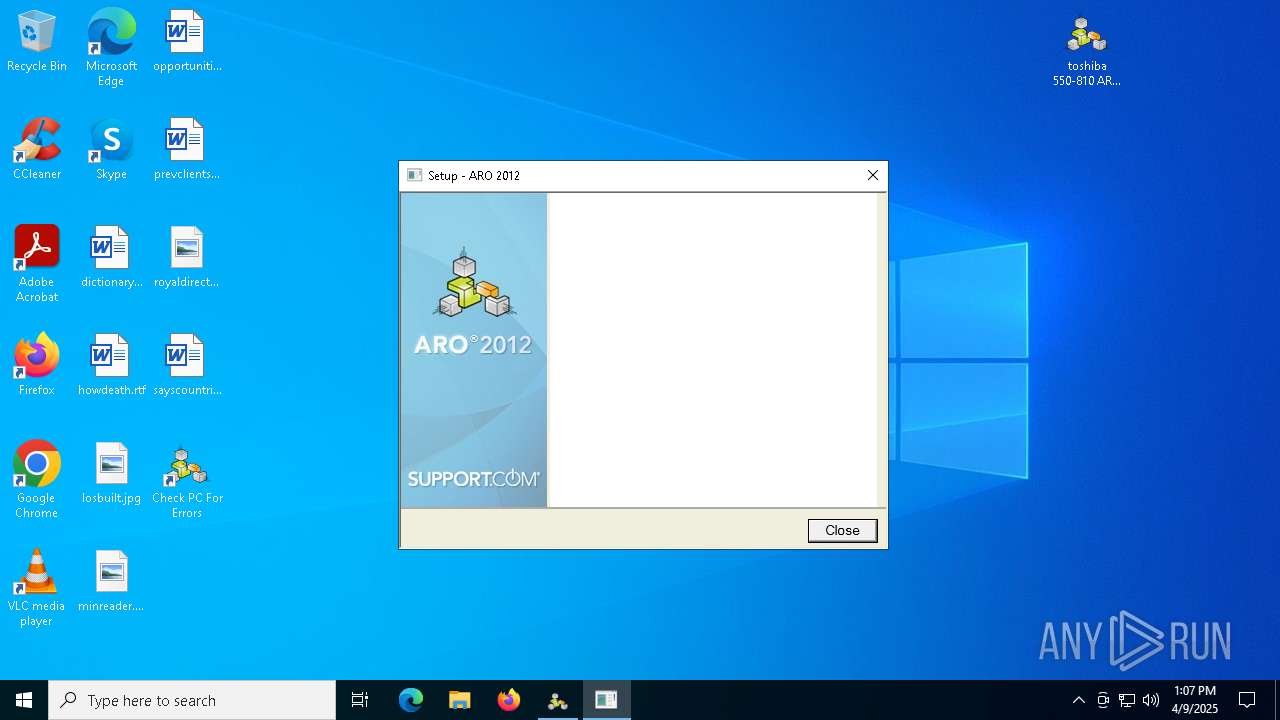
Task: Select the Firefox desktop shortcut
Action: coord(37,366)
